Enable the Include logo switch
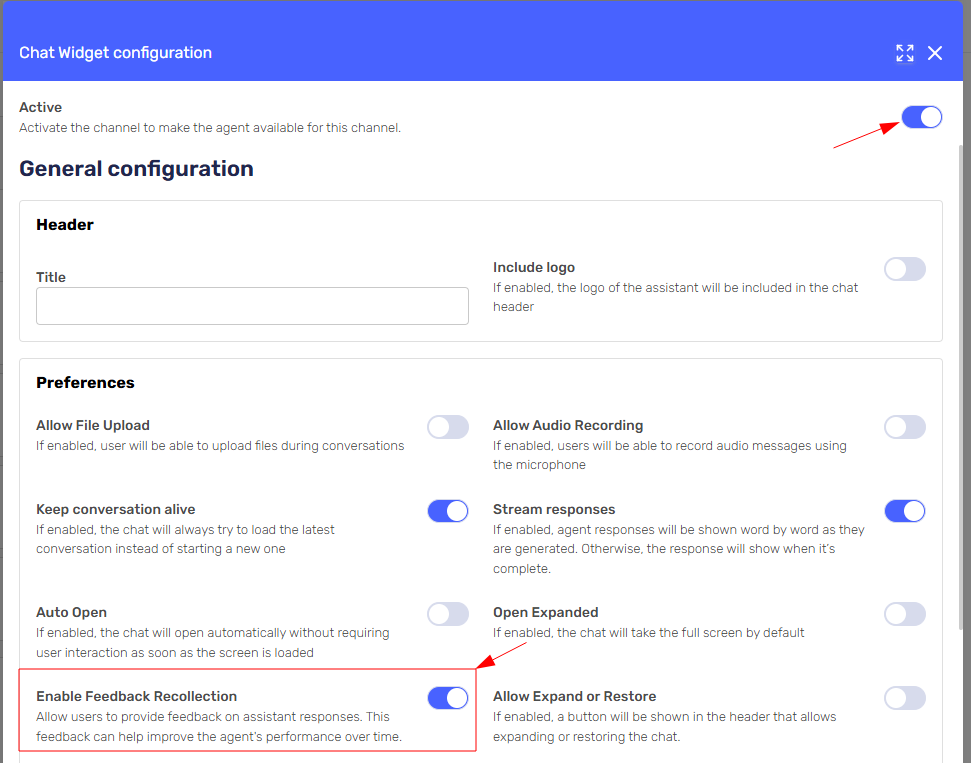The width and height of the screenshot is (971, 763). coord(905,269)
